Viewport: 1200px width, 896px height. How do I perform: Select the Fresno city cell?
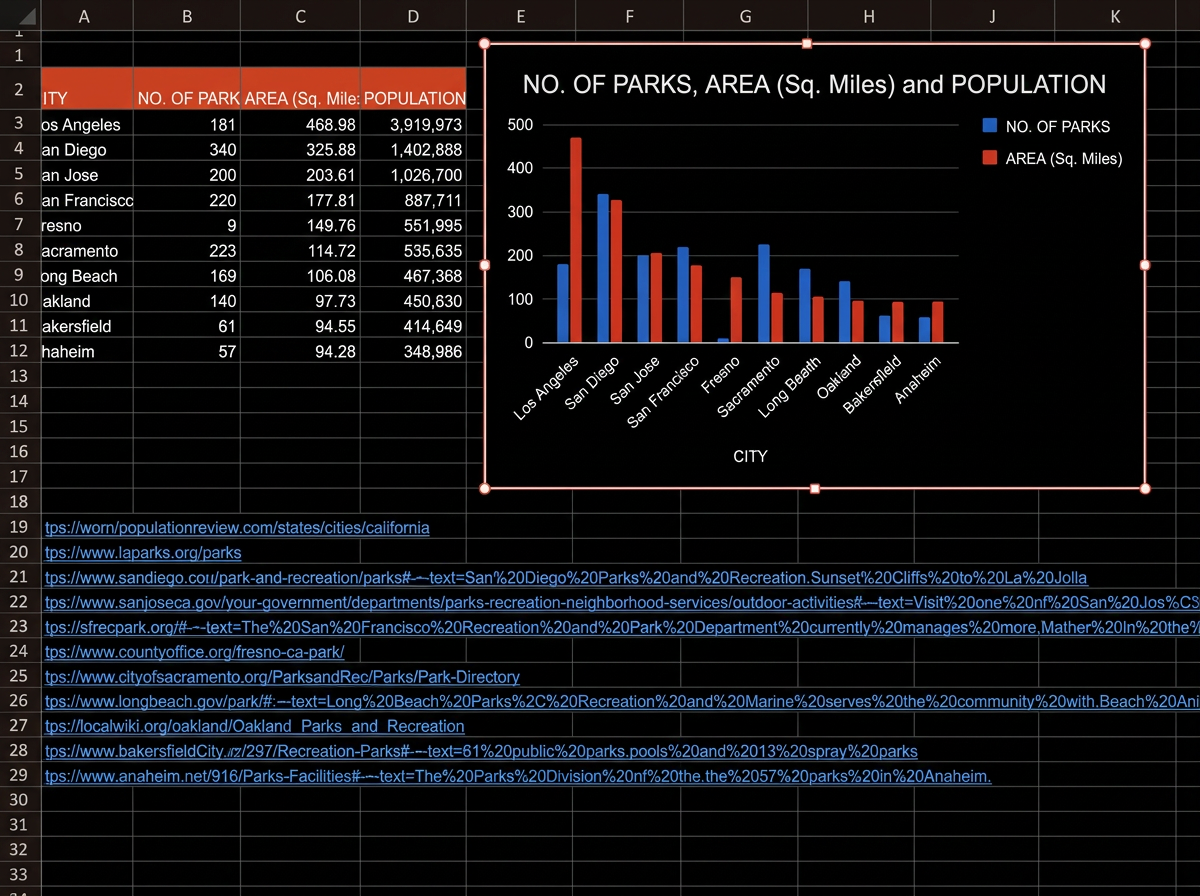(x=87, y=226)
